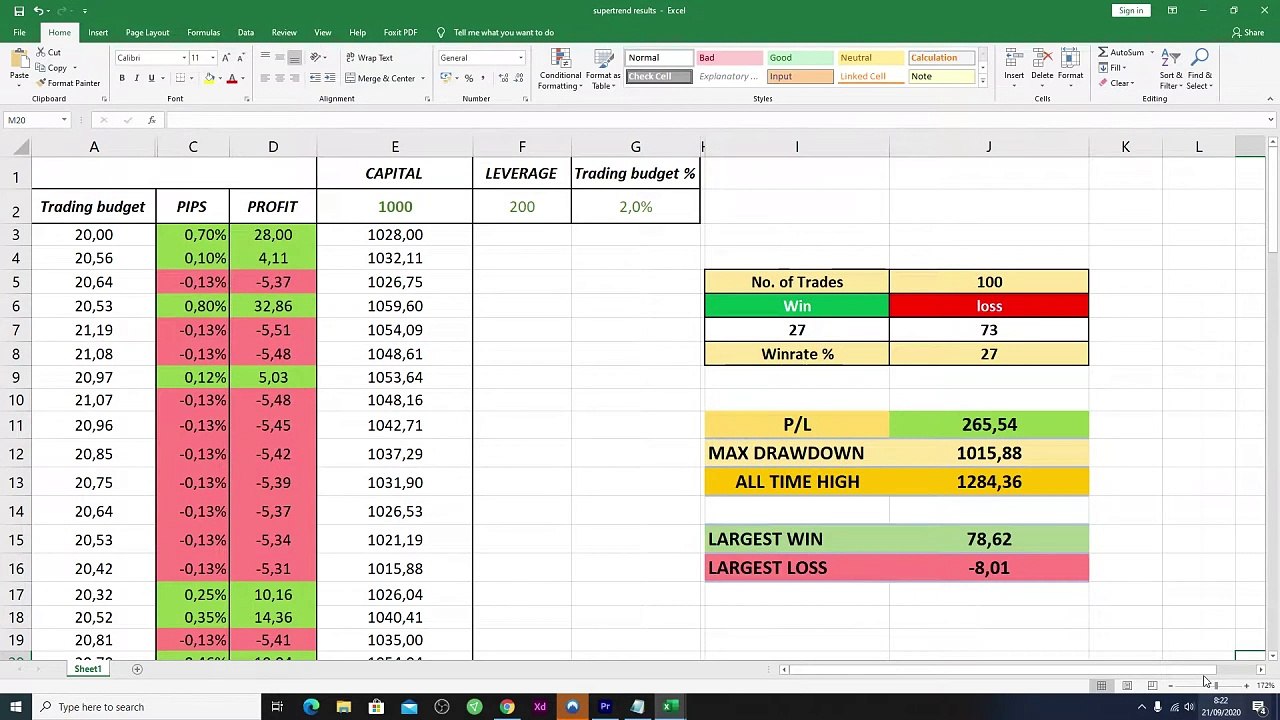Toggle Underline formatting
1280x720 pixels.
[152, 78]
